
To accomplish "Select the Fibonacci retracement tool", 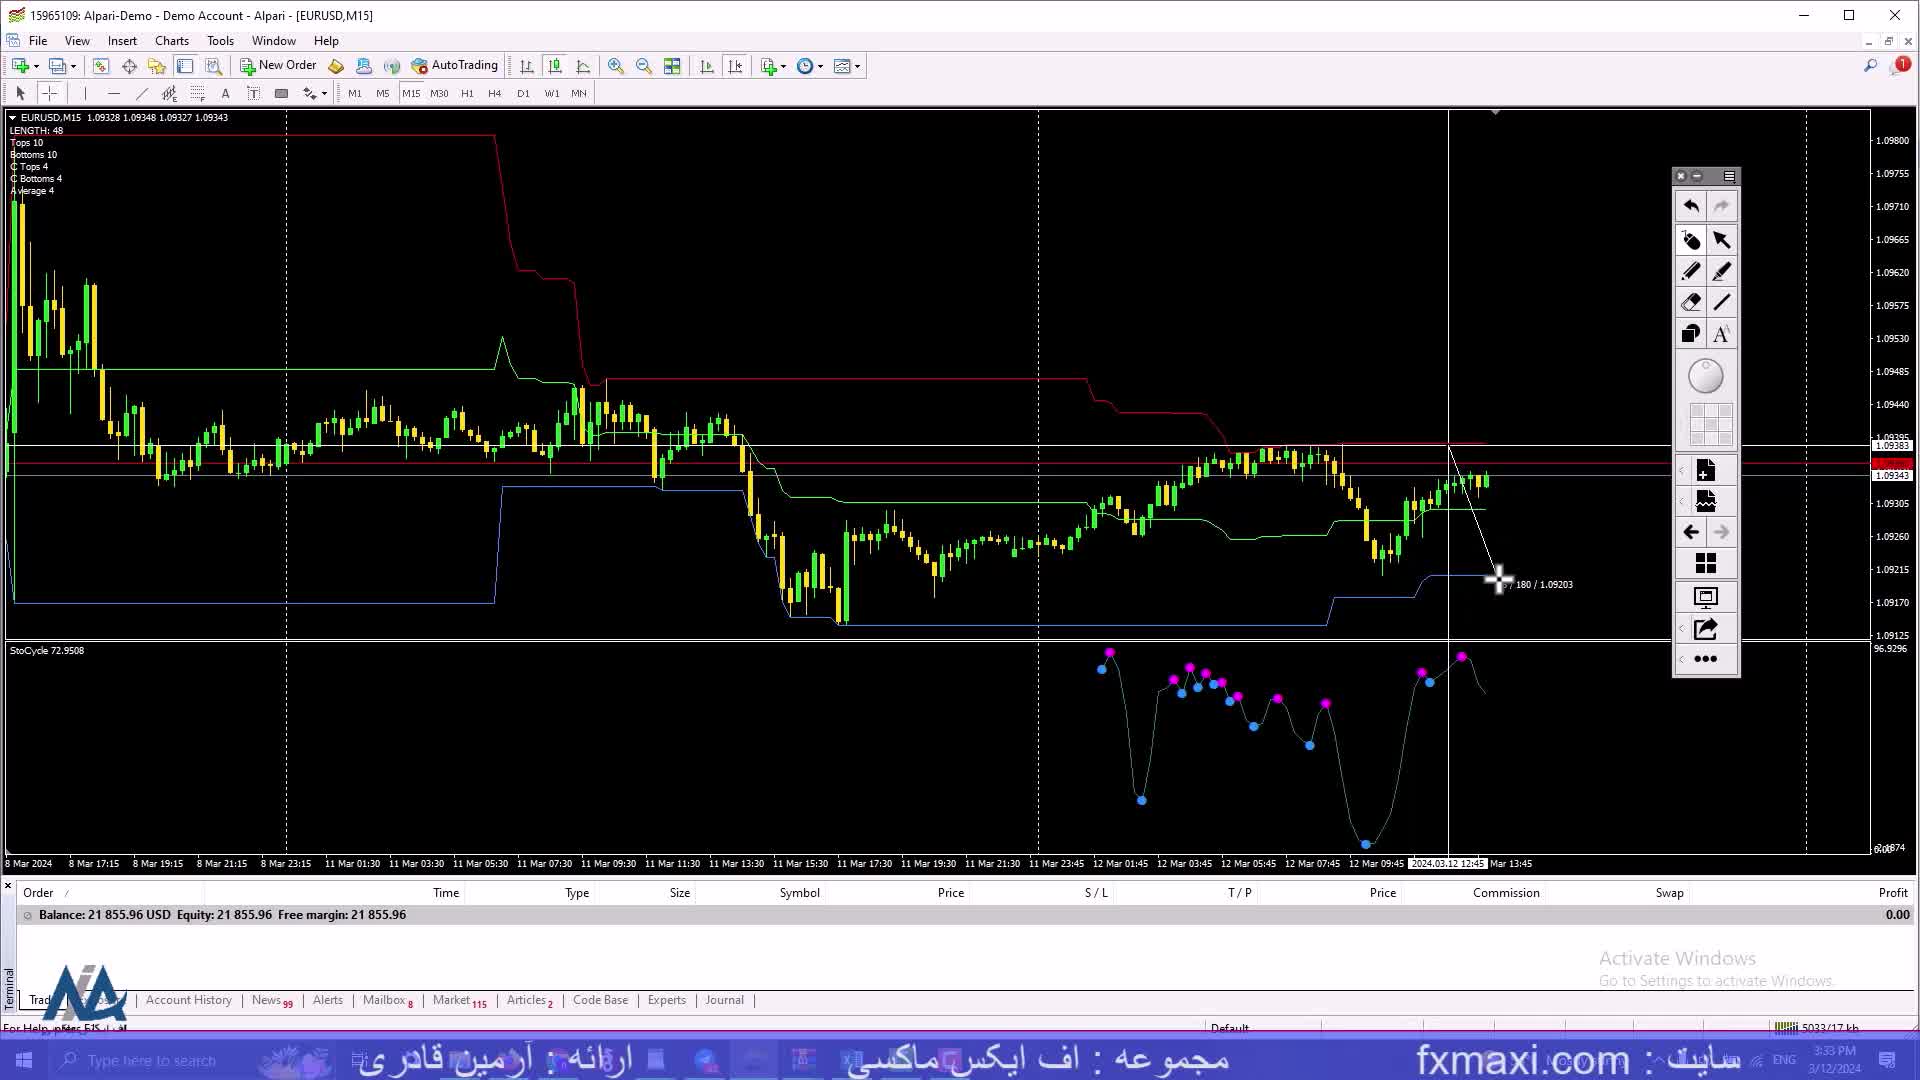I will click(x=198, y=93).
